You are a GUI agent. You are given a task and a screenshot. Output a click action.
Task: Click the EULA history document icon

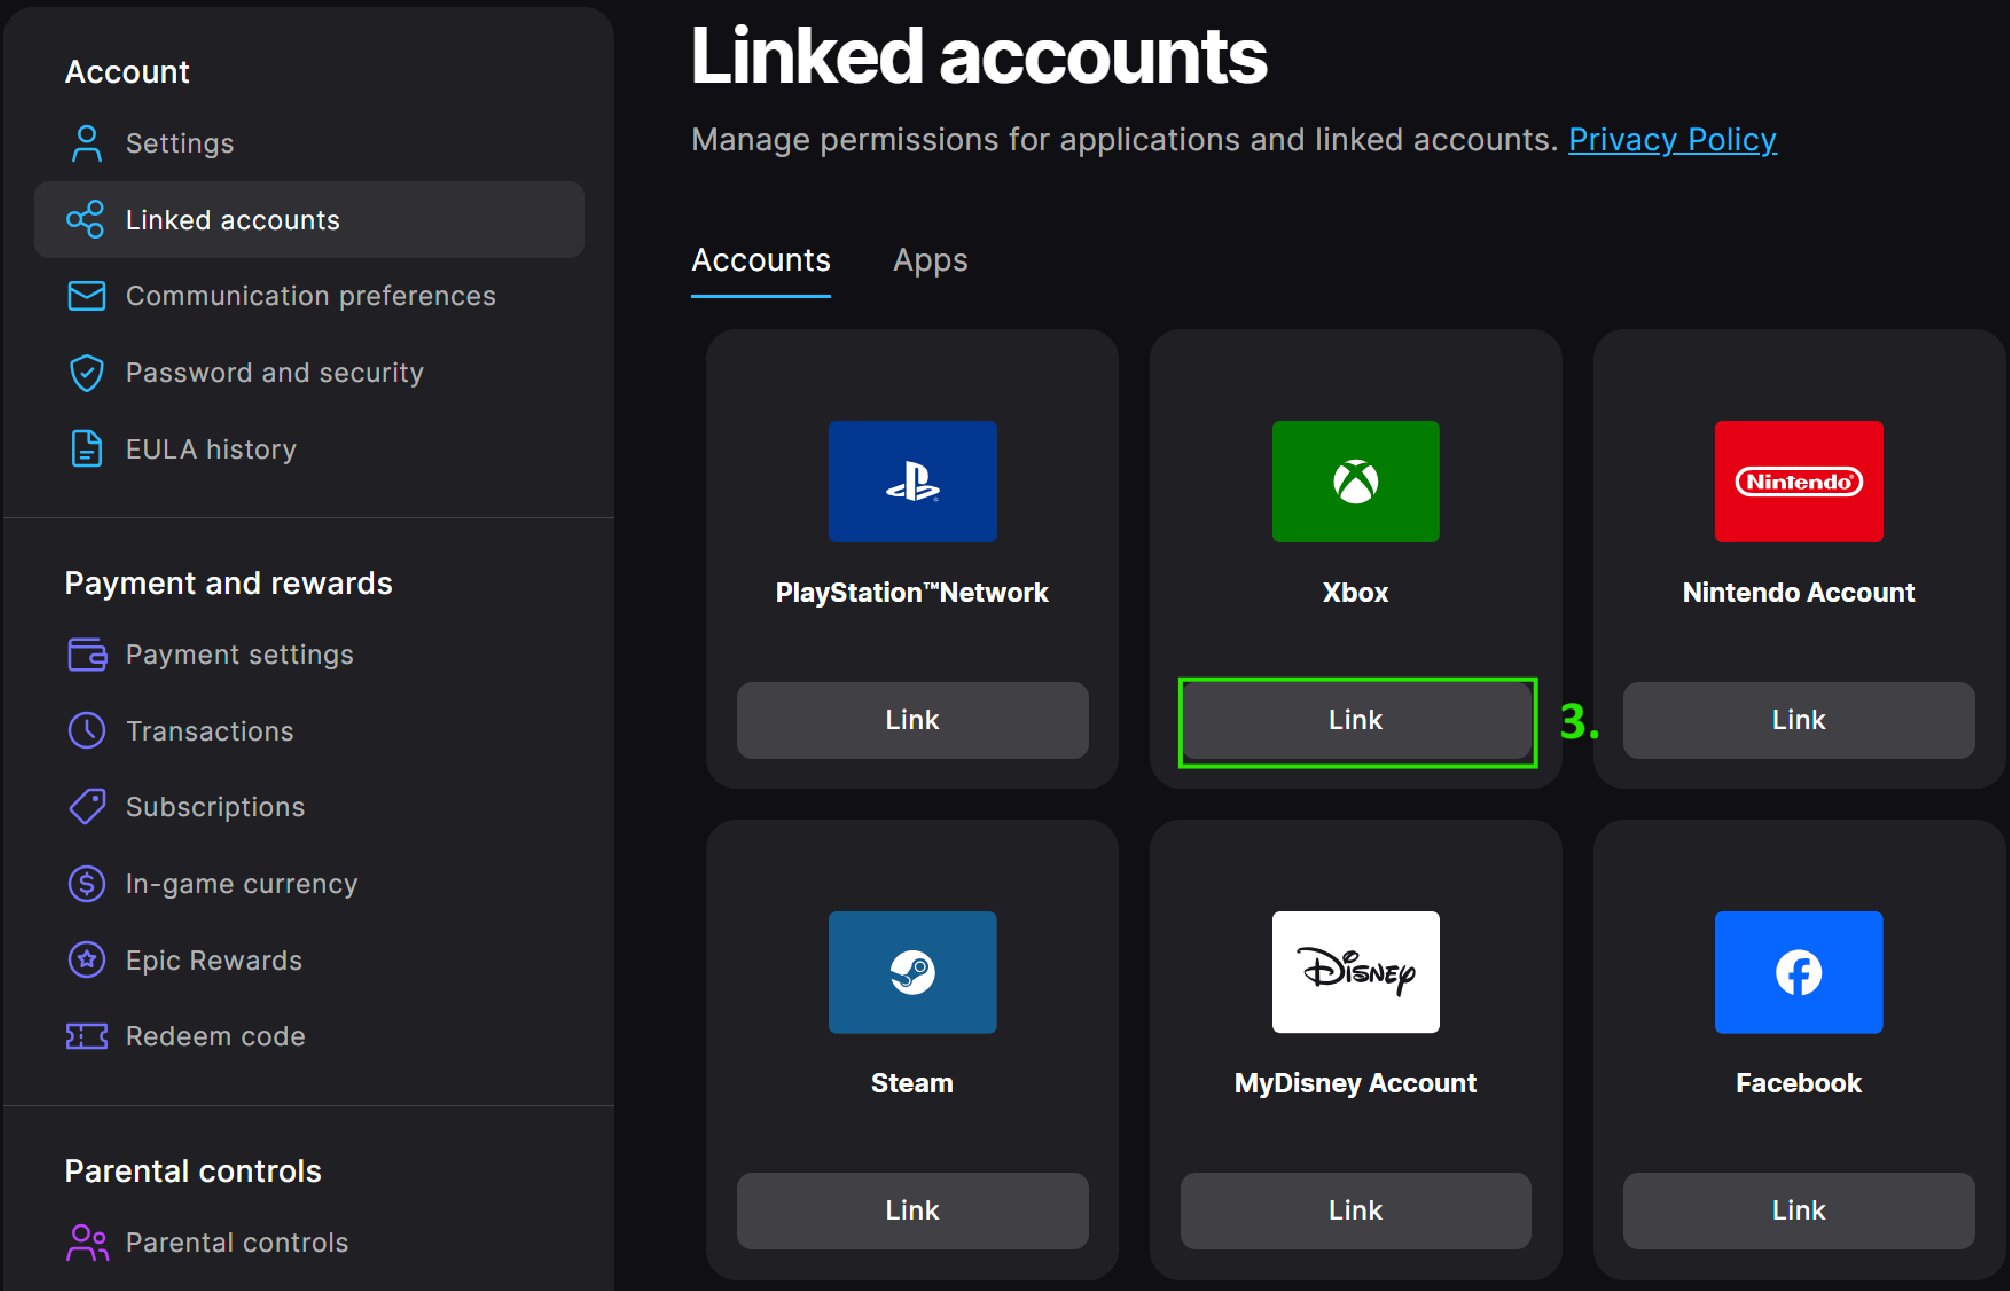[x=87, y=449]
